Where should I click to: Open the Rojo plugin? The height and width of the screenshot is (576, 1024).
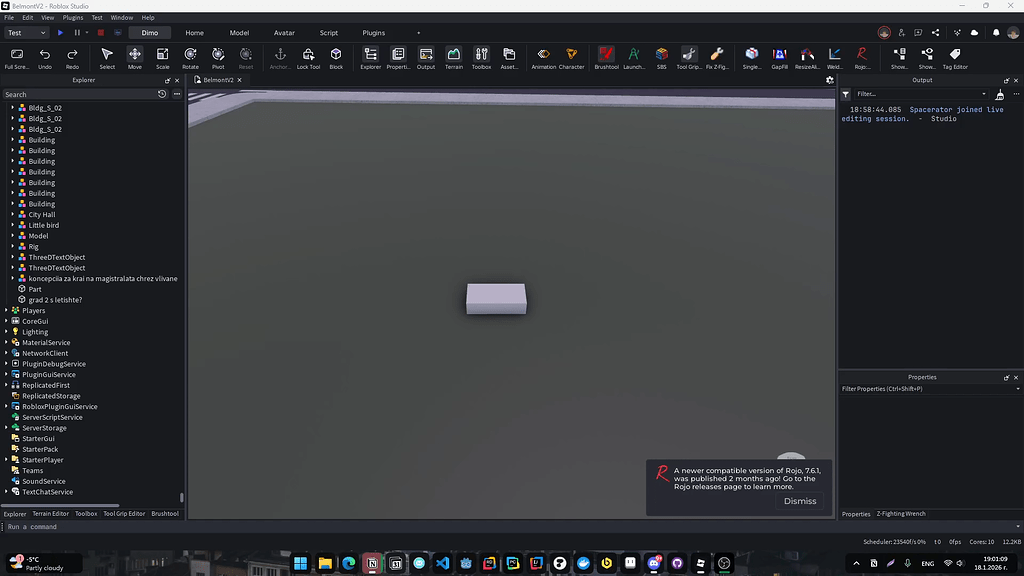click(x=862, y=57)
